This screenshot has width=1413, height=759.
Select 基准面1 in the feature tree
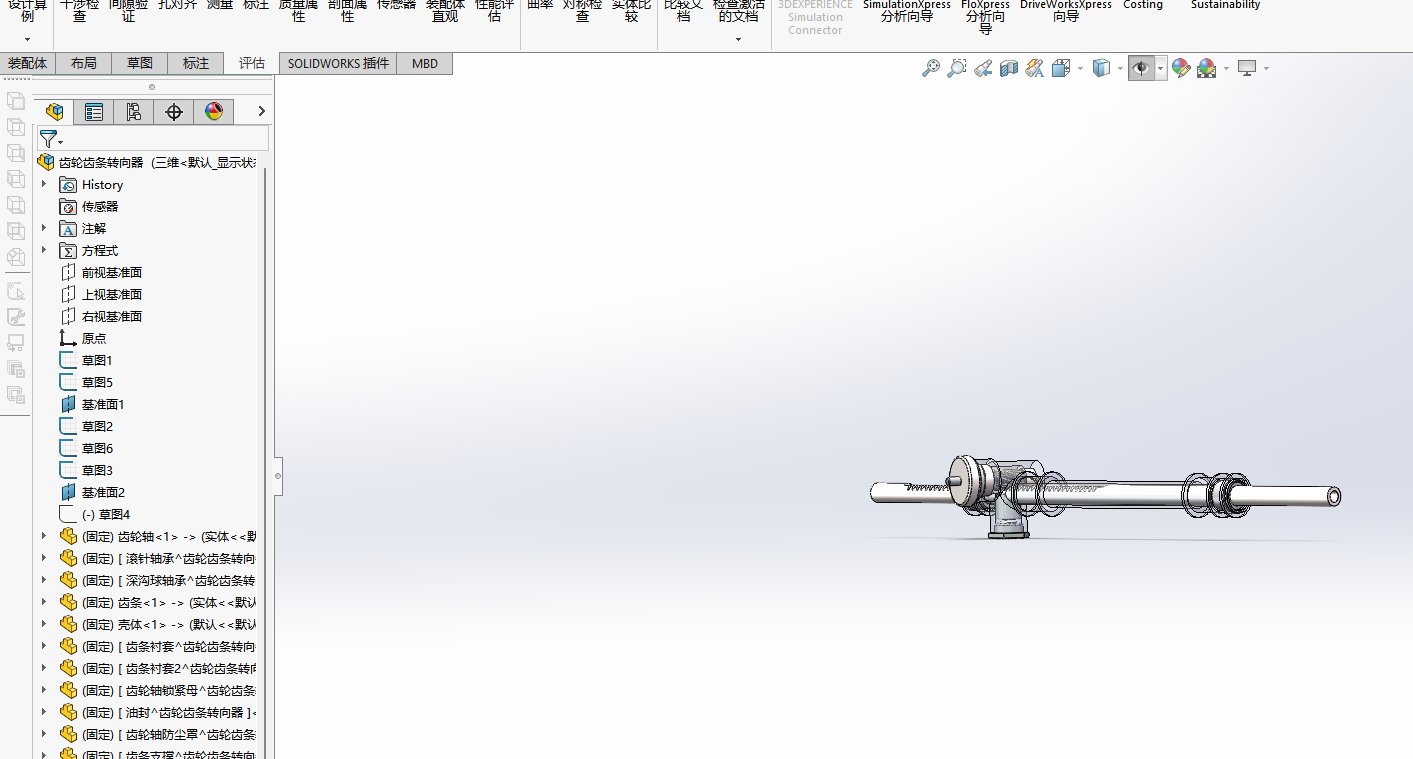tap(102, 404)
